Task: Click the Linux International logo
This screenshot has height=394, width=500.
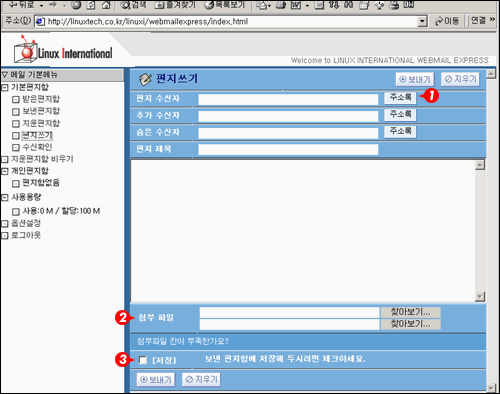Action: [x=63, y=49]
